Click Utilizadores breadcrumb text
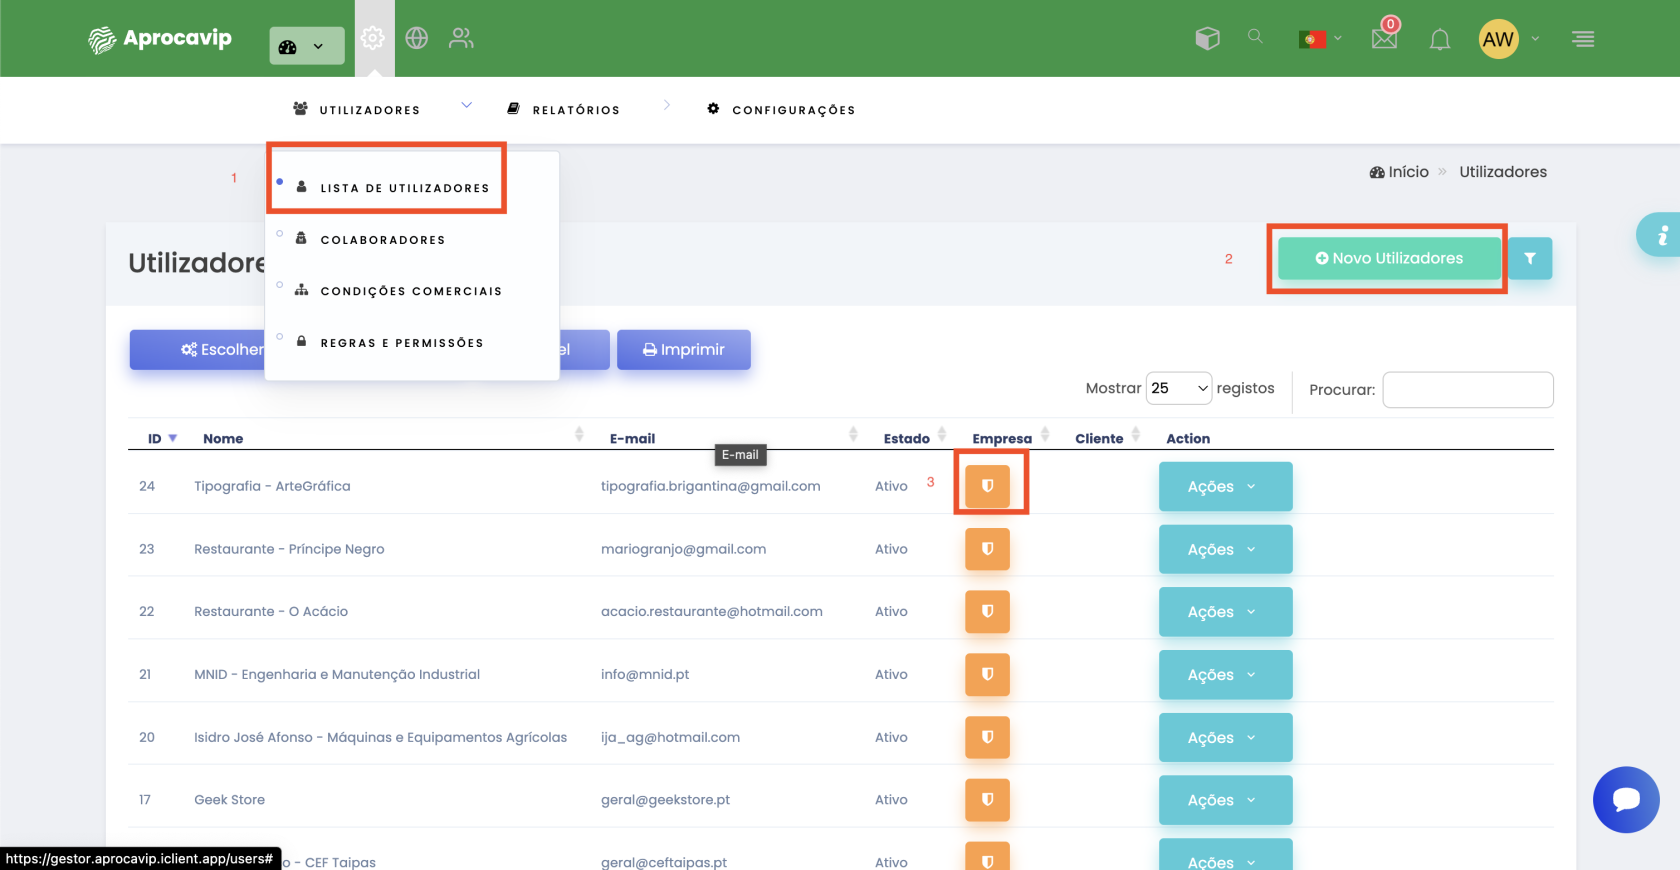The image size is (1680, 870). coord(1503,172)
